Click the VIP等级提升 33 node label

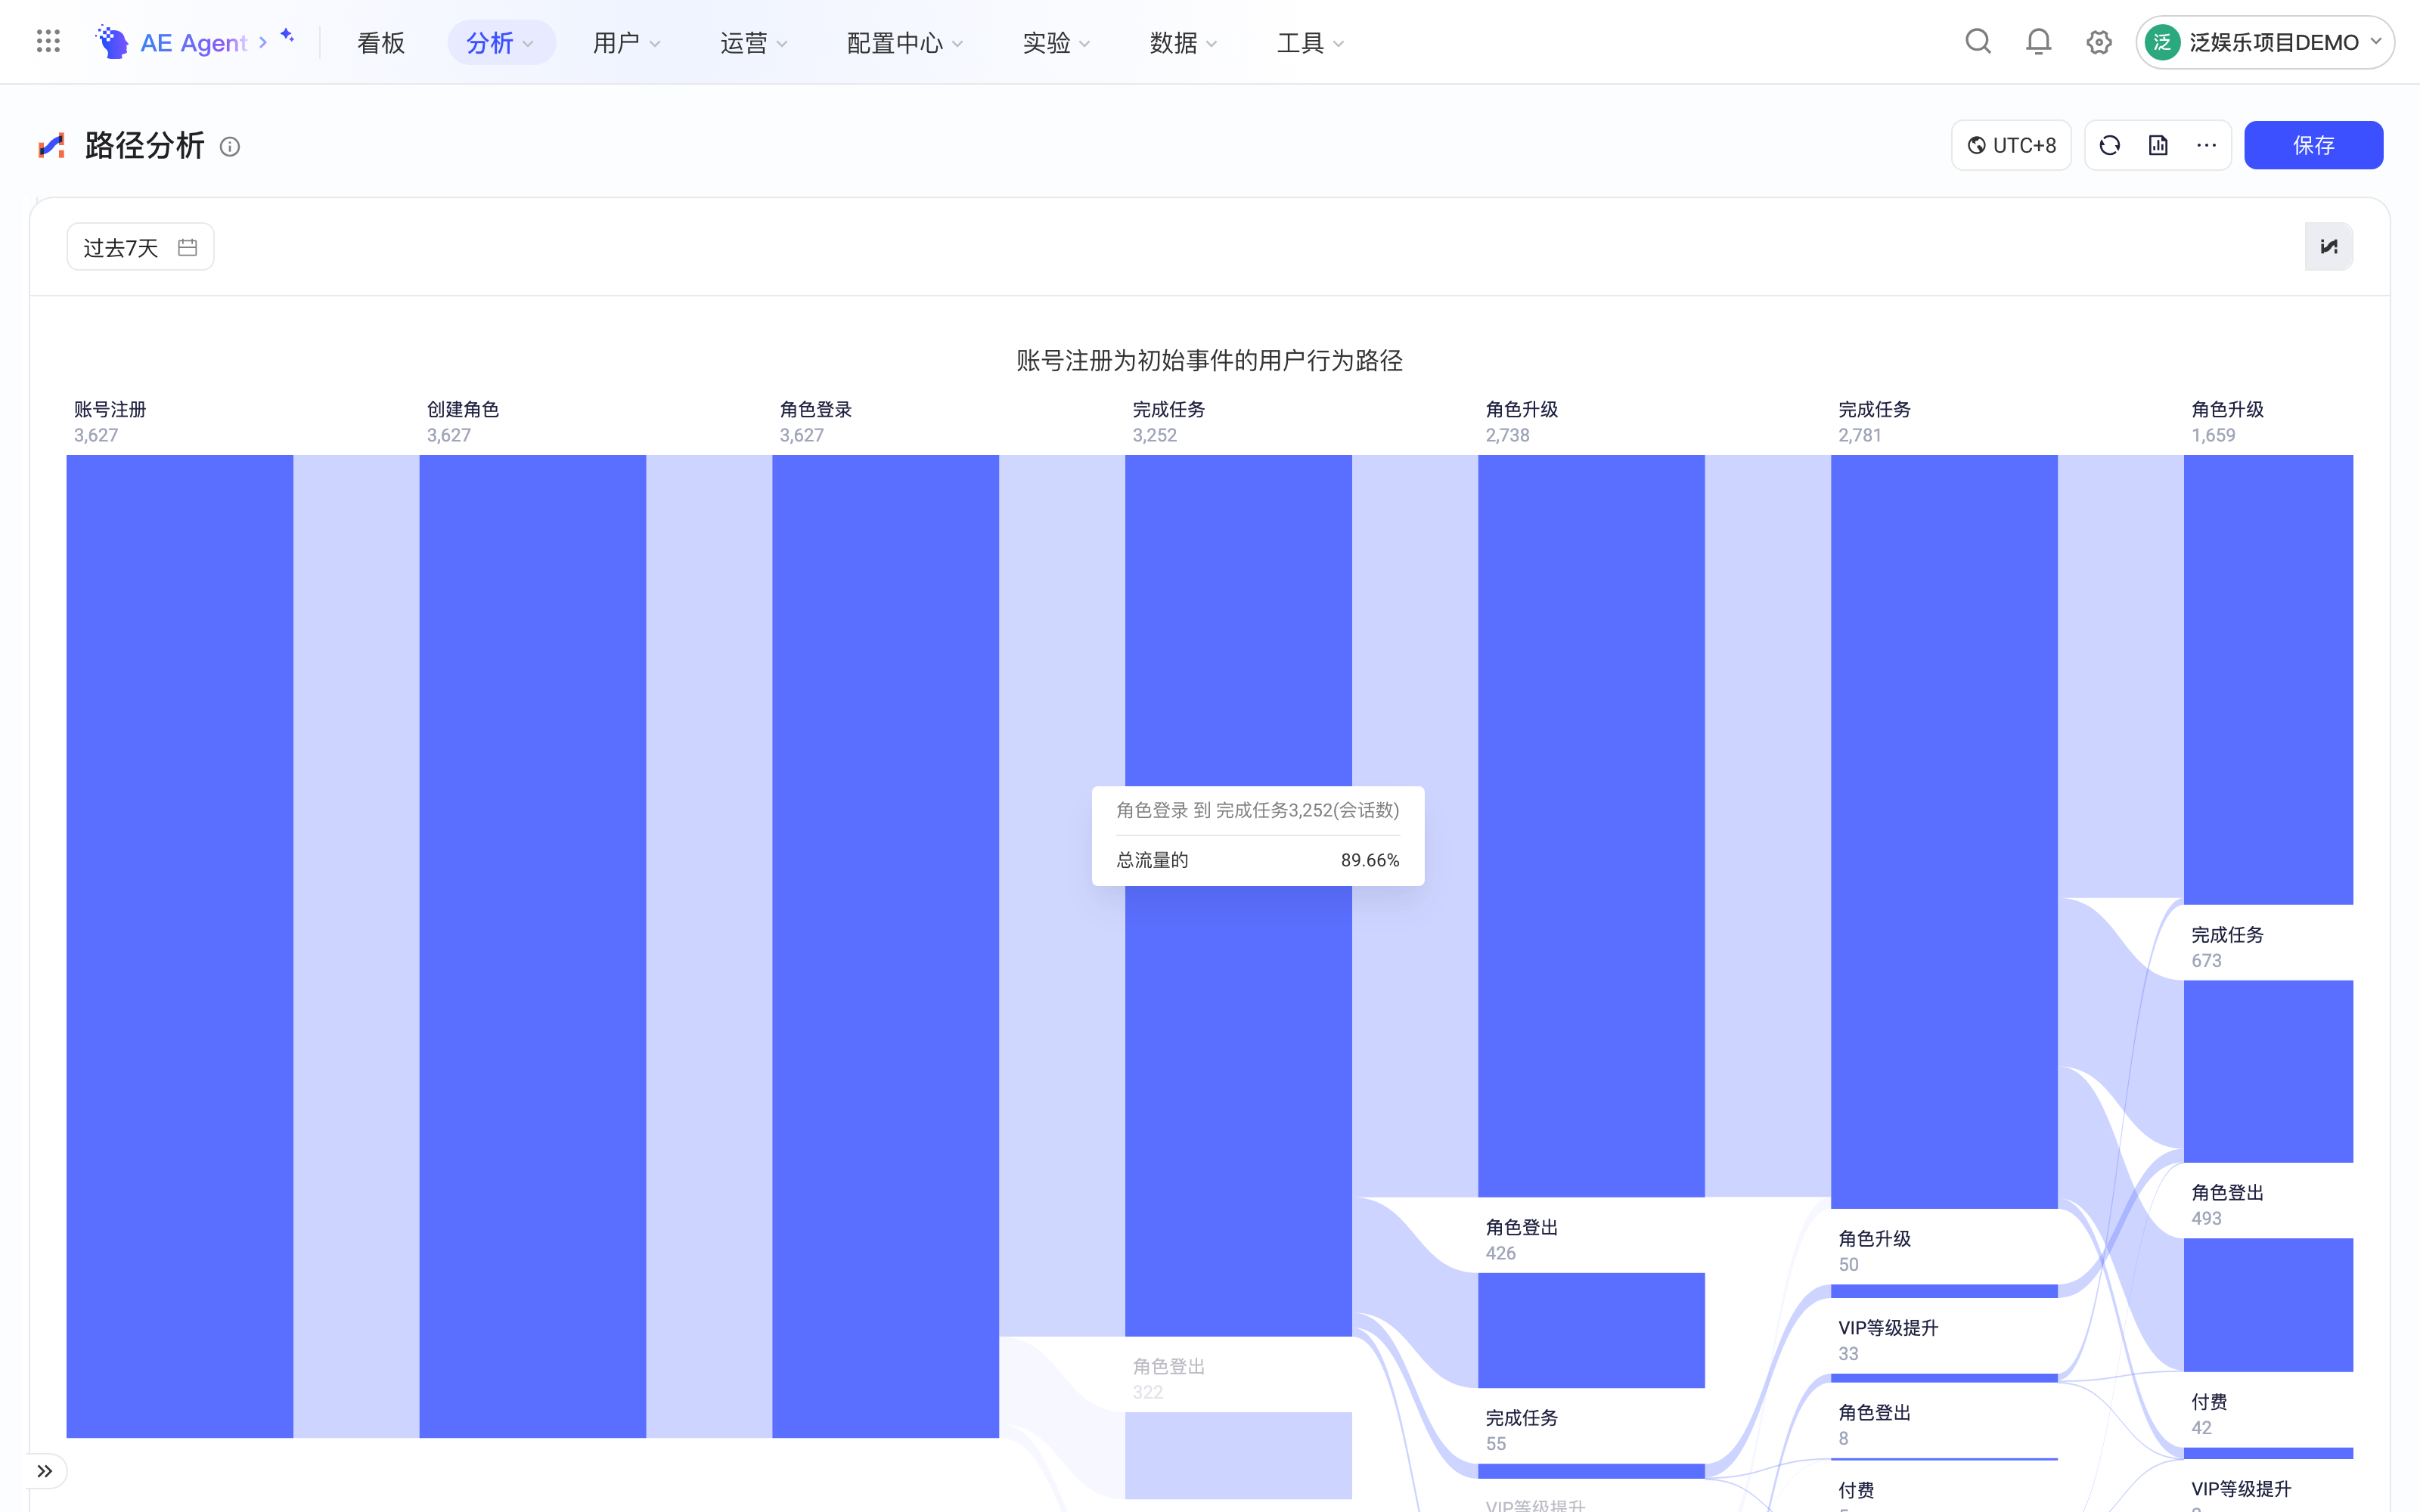click(x=1888, y=1340)
